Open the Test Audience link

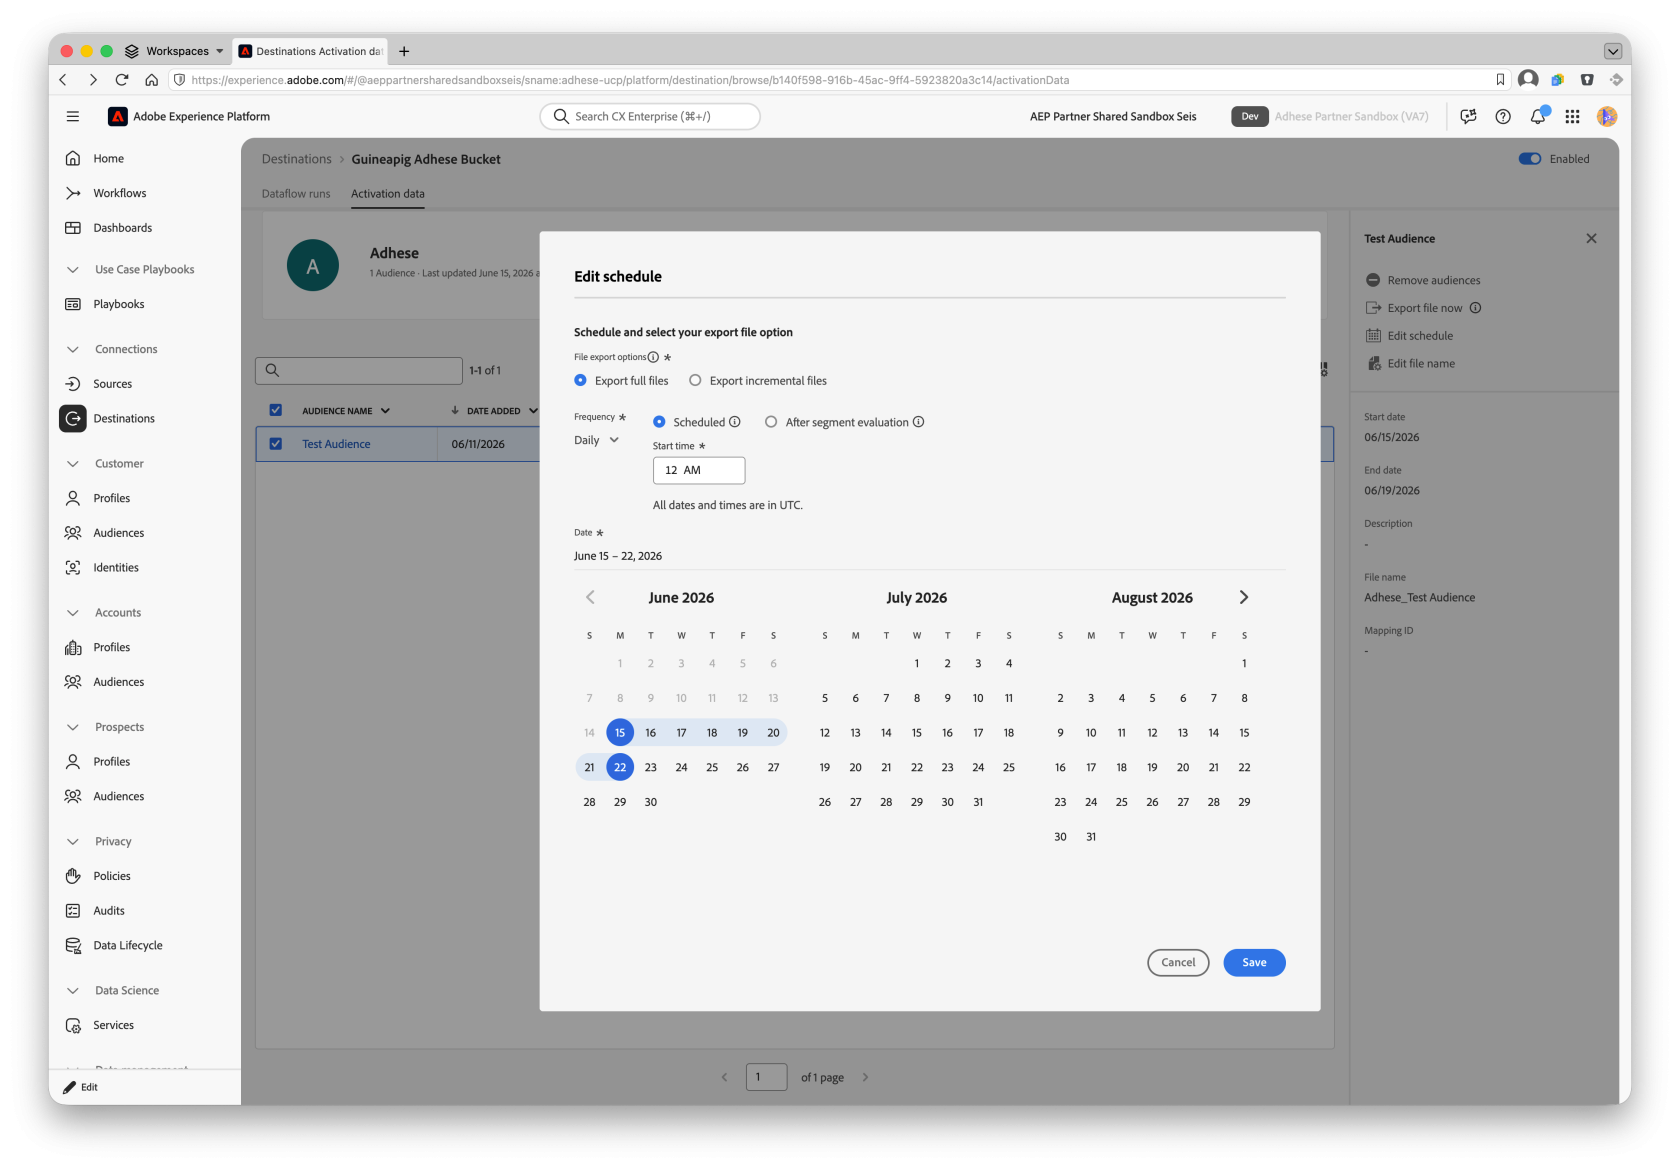(x=336, y=444)
